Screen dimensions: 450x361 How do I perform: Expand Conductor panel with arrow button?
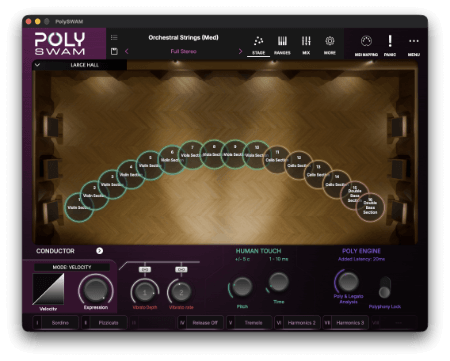point(99,251)
